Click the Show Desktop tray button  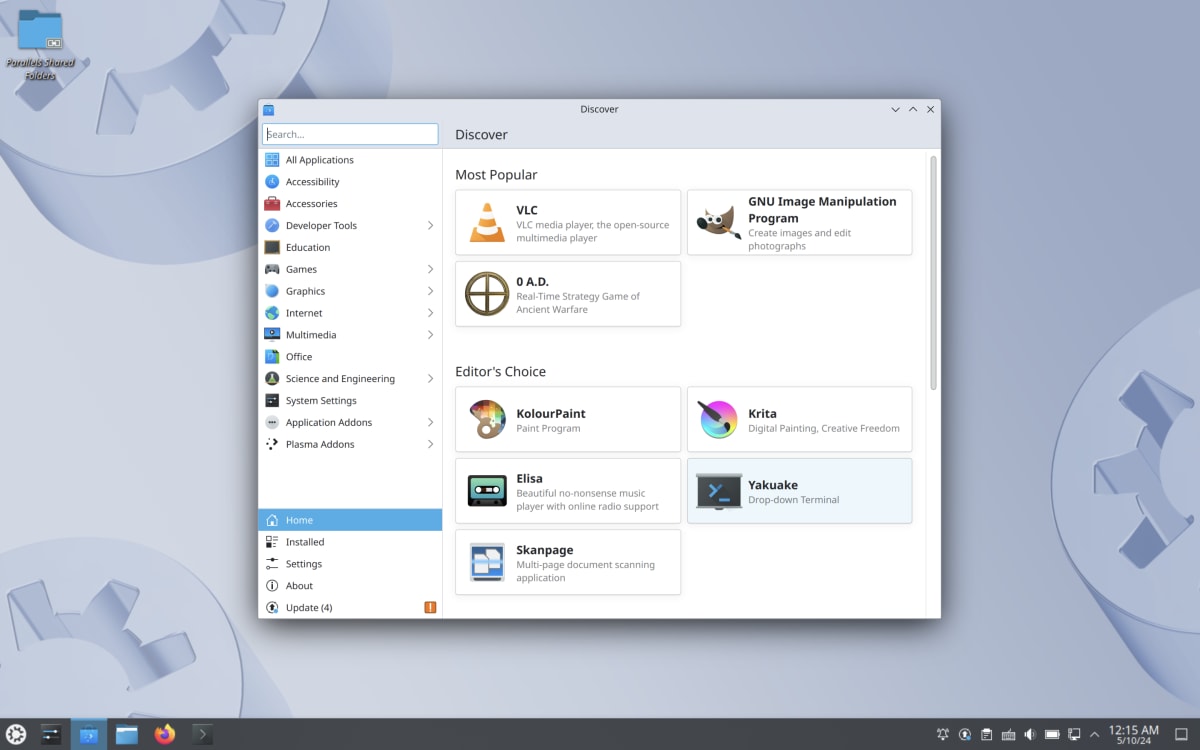tap(1181, 735)
